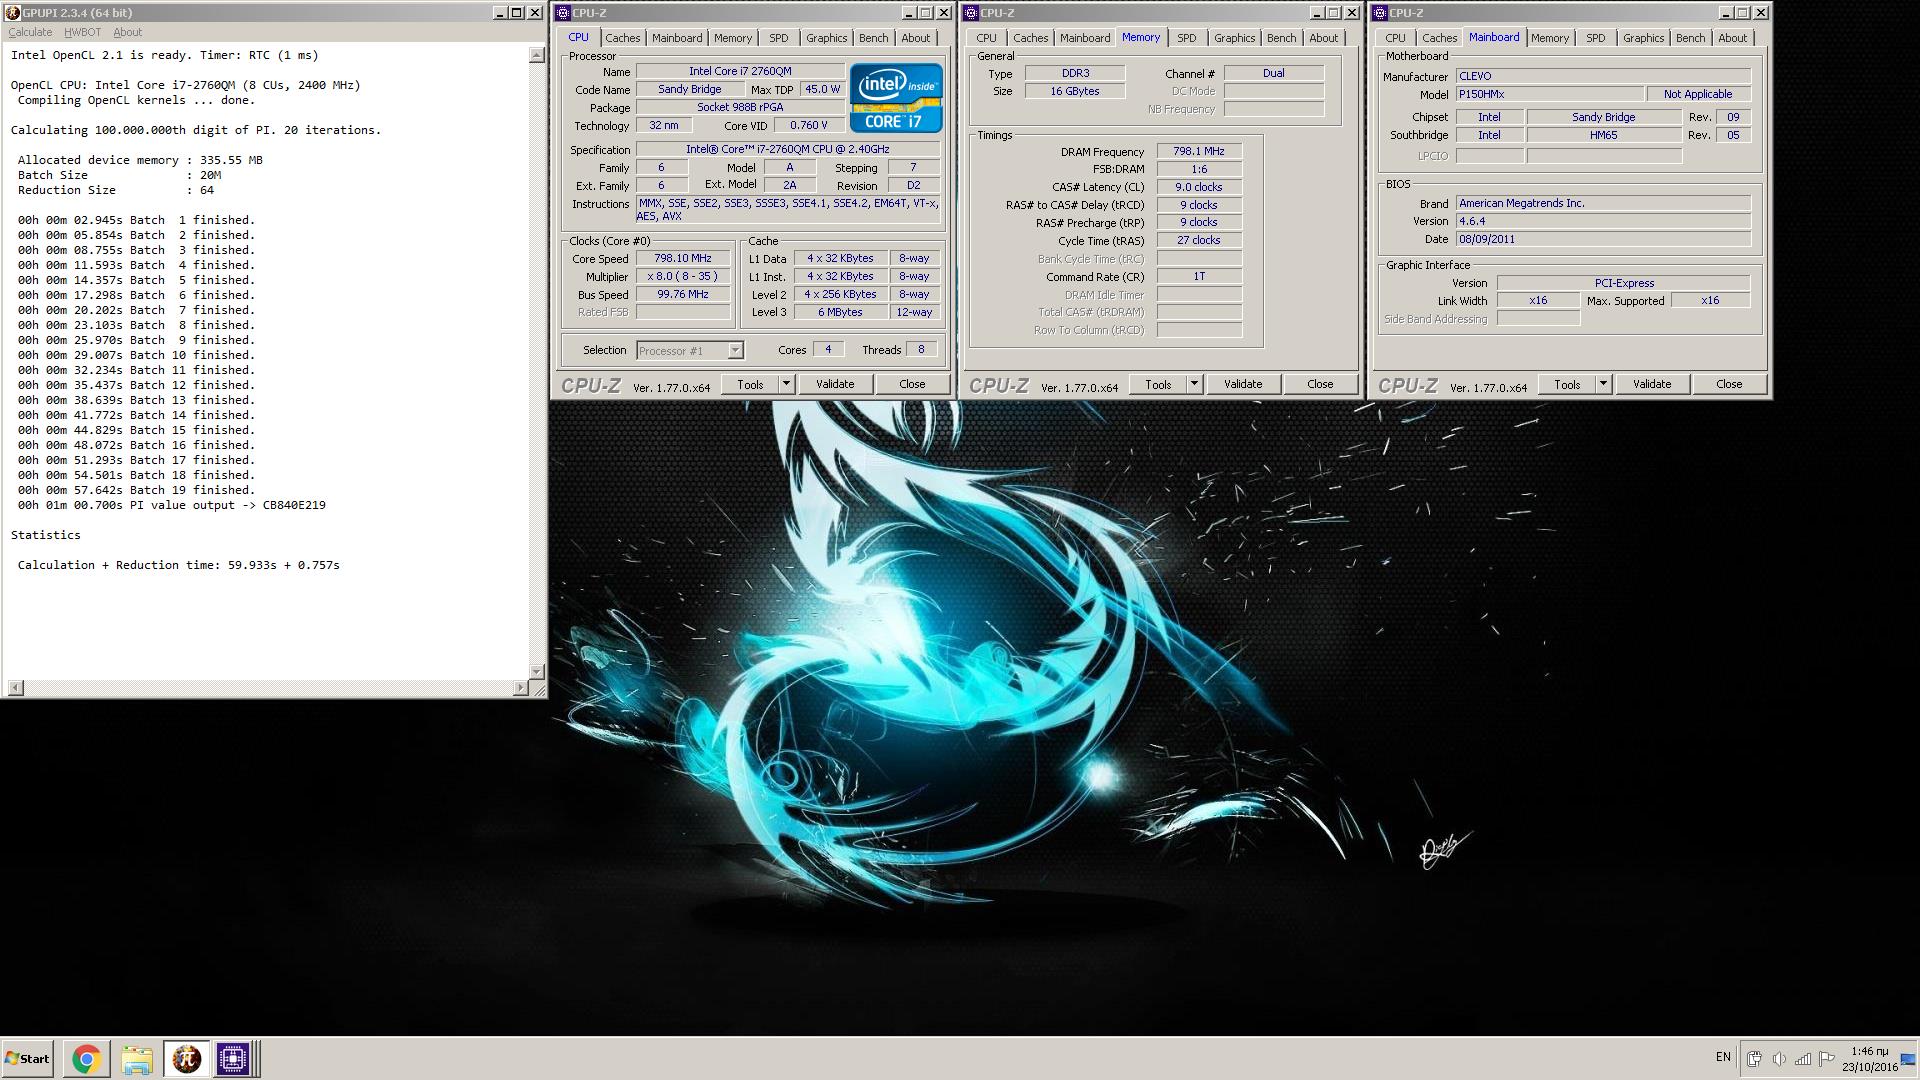The width and height of the screenshot is (1920, 1080).
Task: Expand Tools dropdown arrow in Memory CPU-Z window
Action: (x=1194, y=384)
